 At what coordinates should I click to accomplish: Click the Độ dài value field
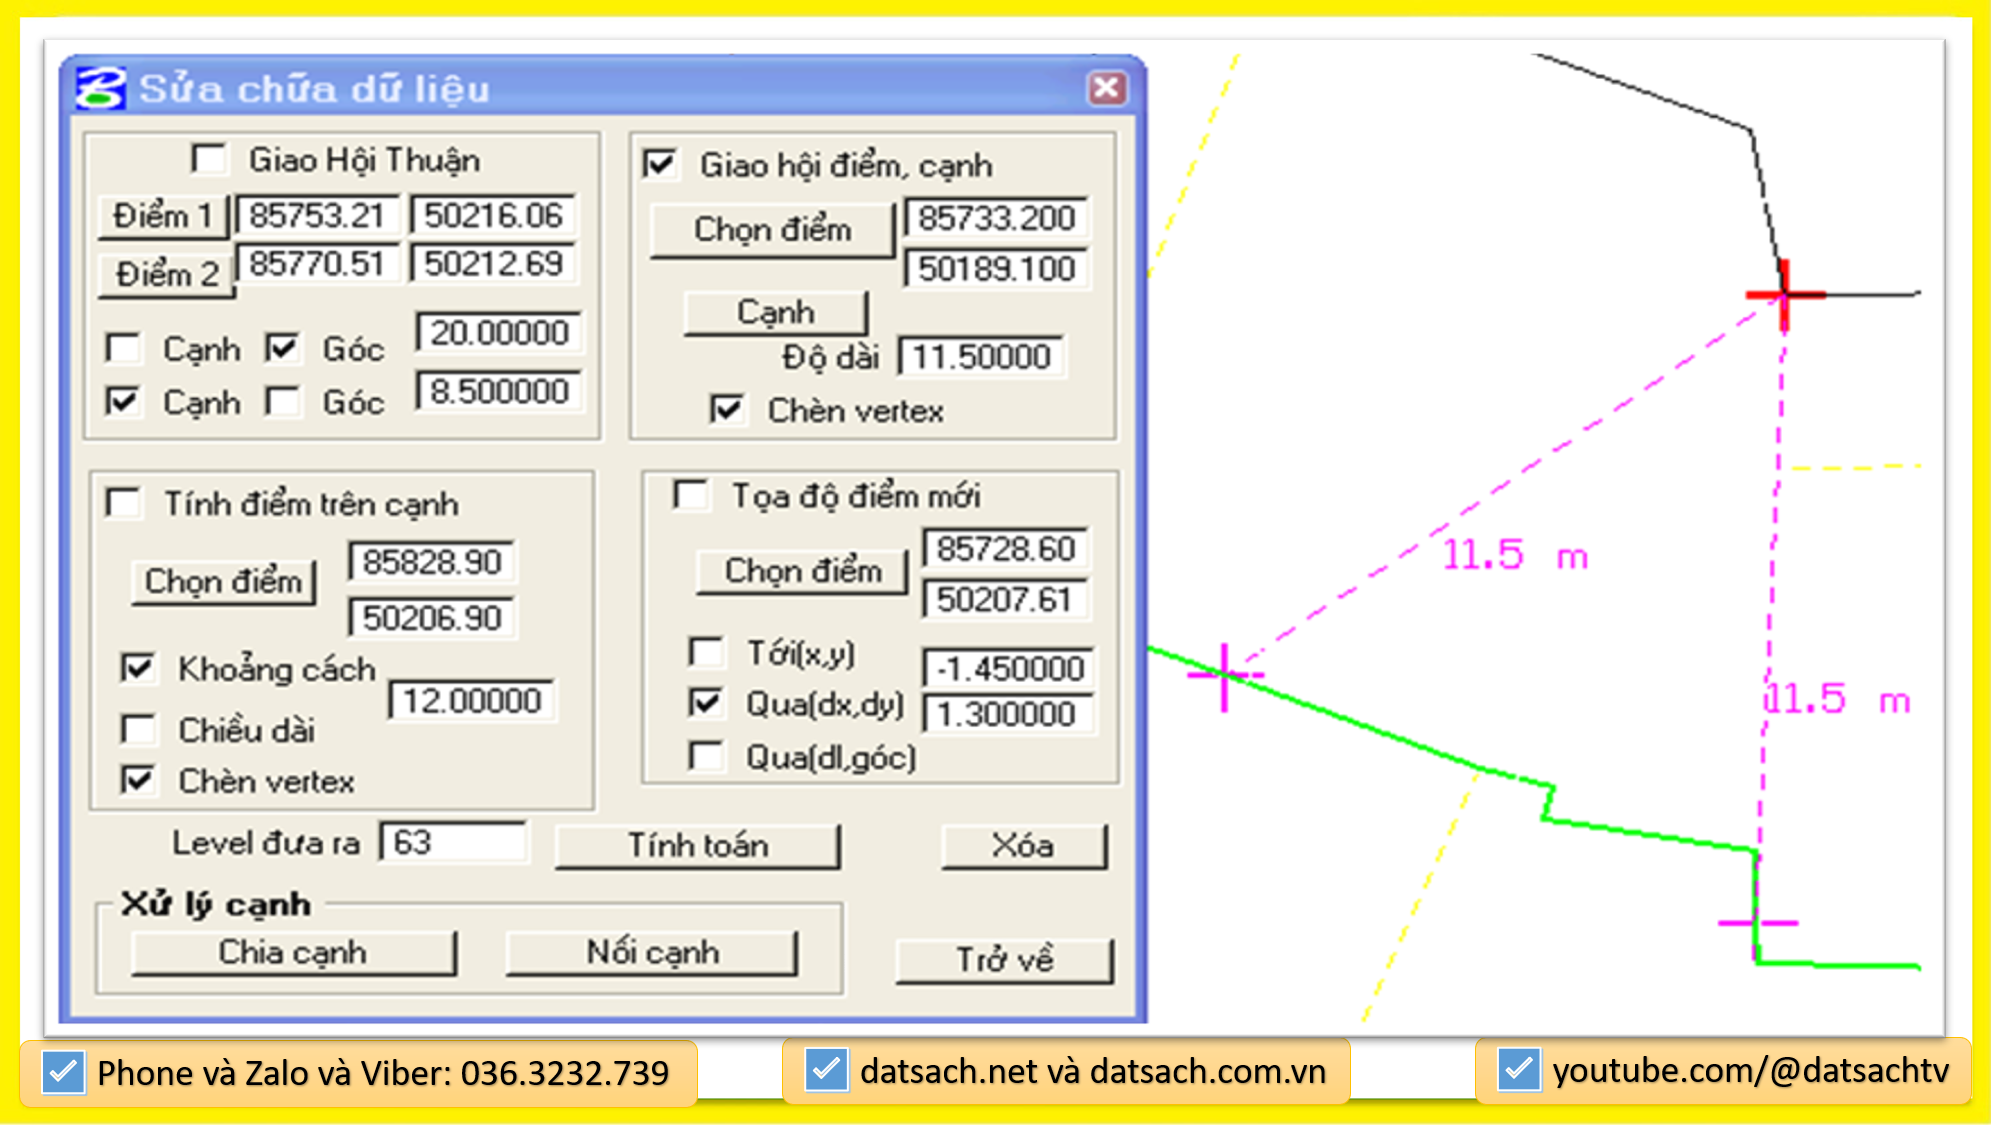pyautogui.click(x=980, y=357)
